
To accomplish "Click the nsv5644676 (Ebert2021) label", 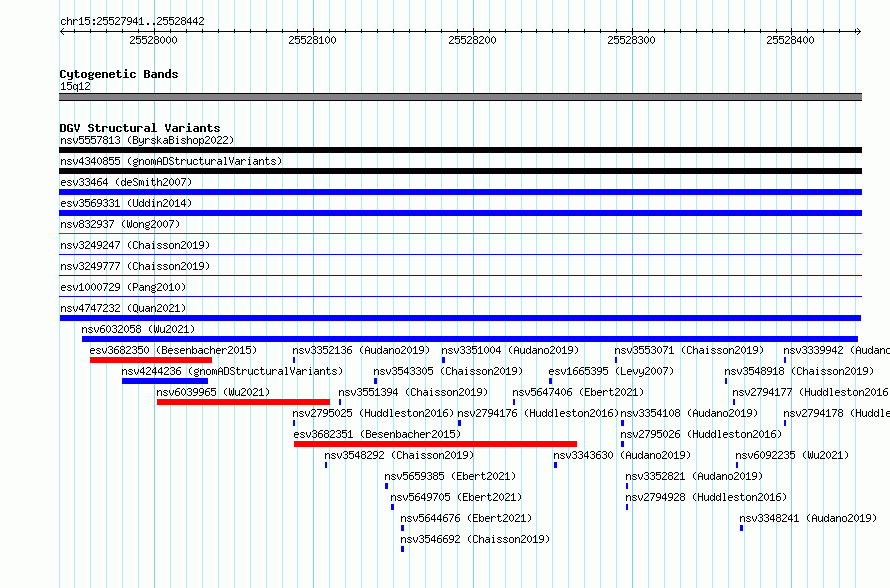I will point(466,518).
